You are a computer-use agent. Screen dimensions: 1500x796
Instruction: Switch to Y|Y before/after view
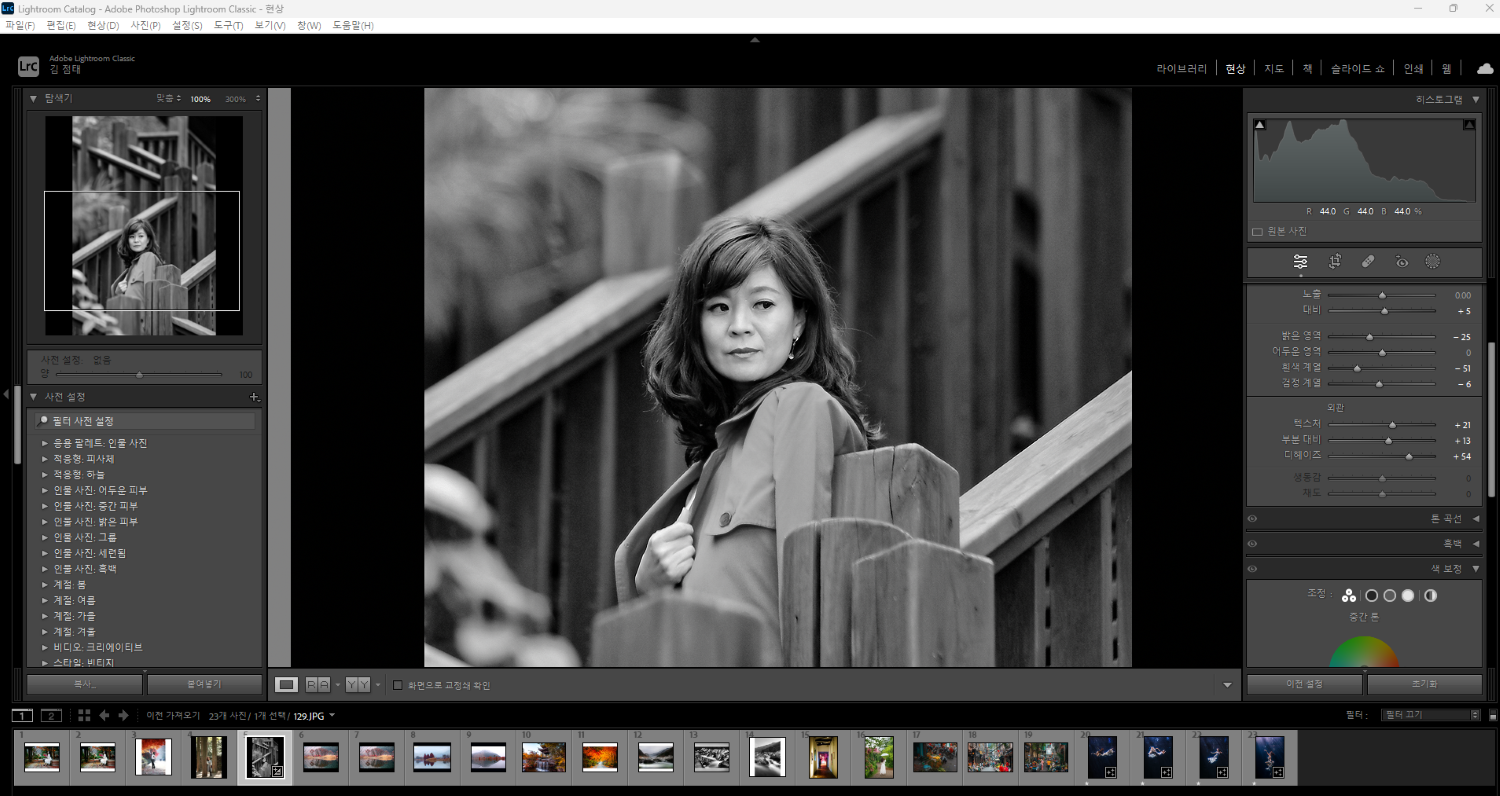(x=357, y=685)
